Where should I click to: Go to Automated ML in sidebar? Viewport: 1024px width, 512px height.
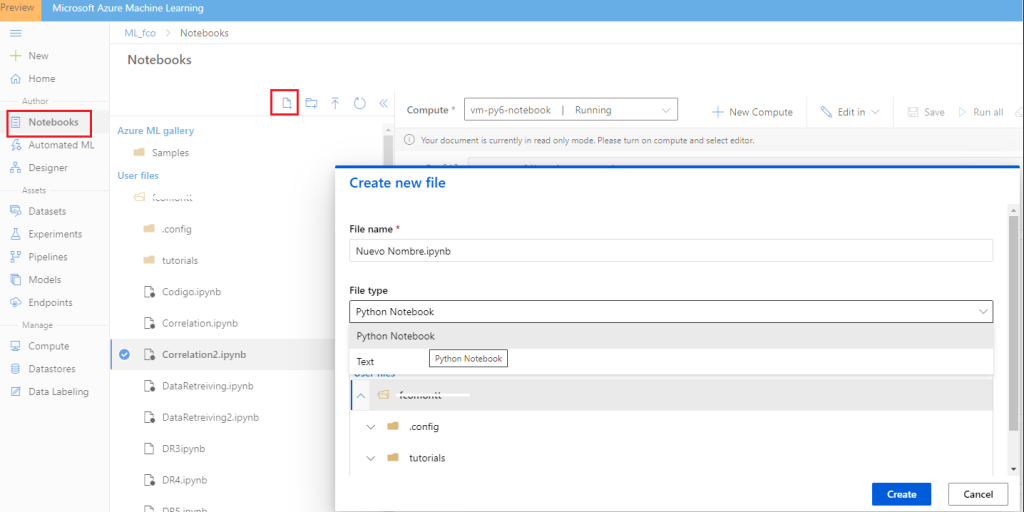click(x=60, y=145)
